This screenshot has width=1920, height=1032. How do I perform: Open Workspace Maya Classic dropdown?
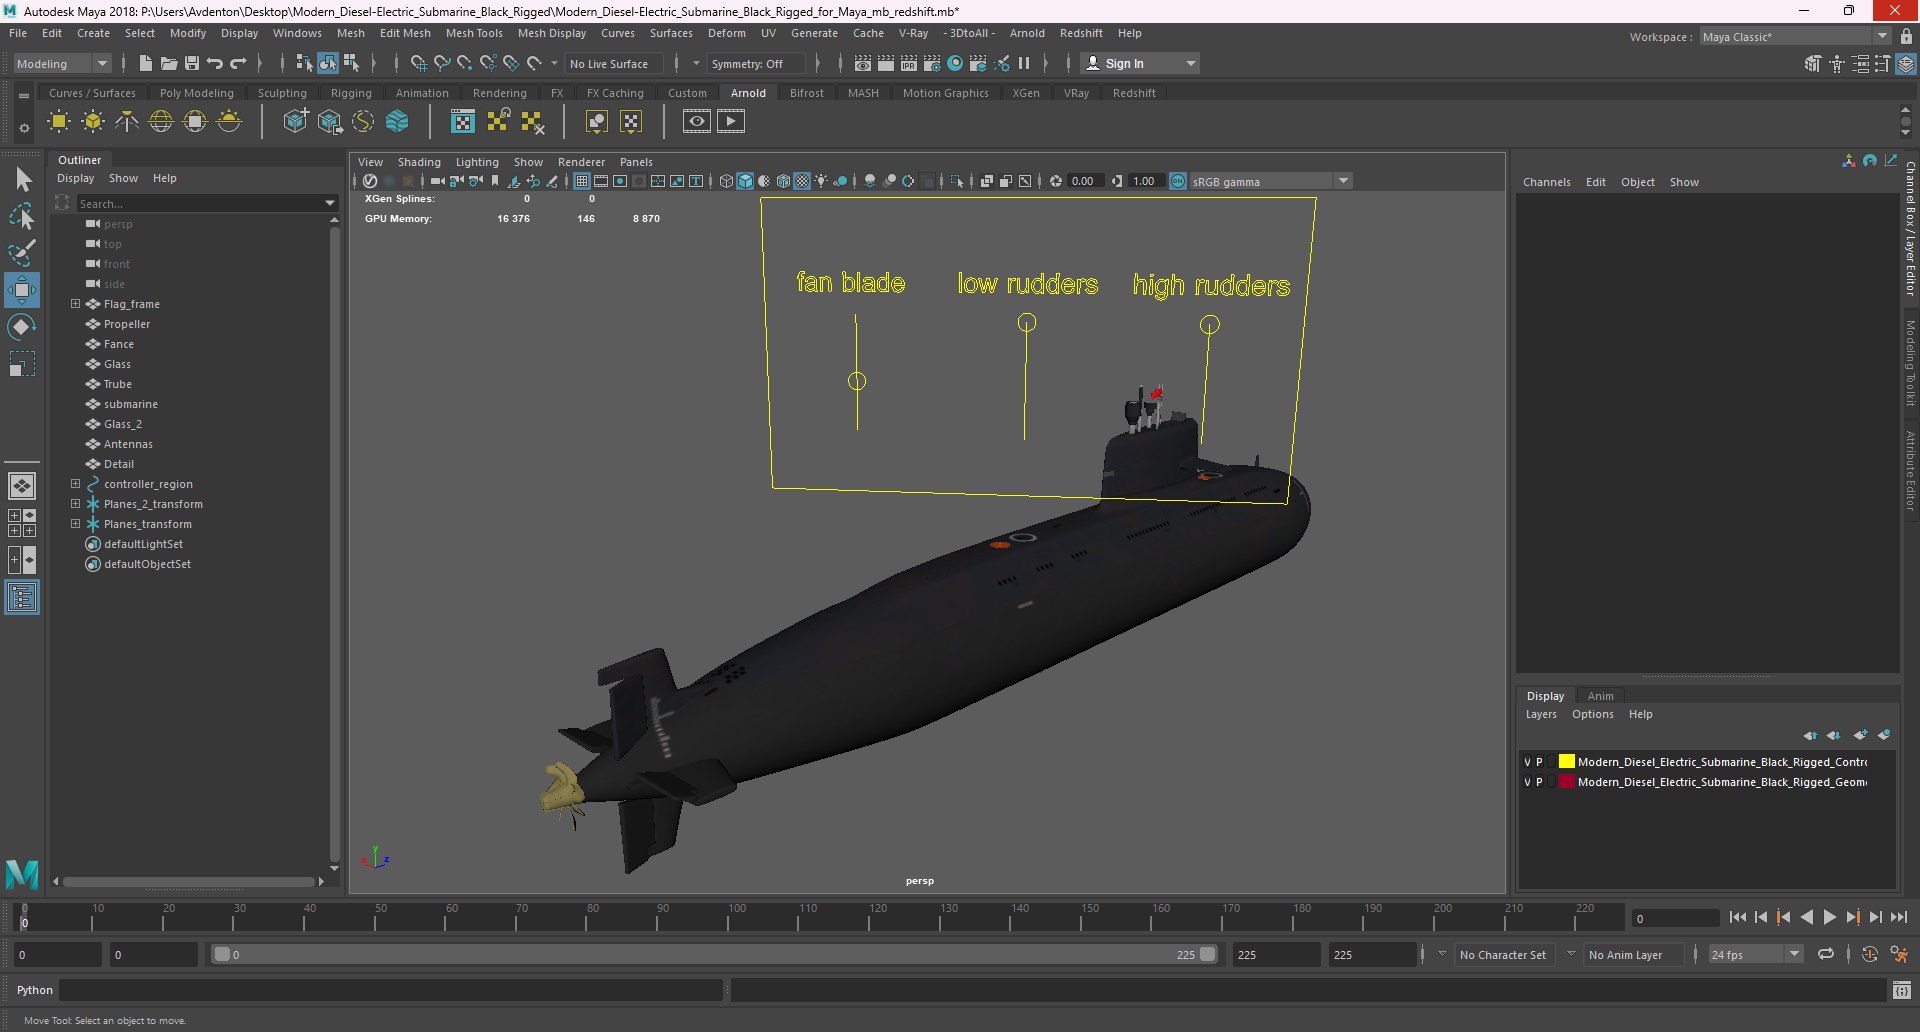coord(1796,36)
